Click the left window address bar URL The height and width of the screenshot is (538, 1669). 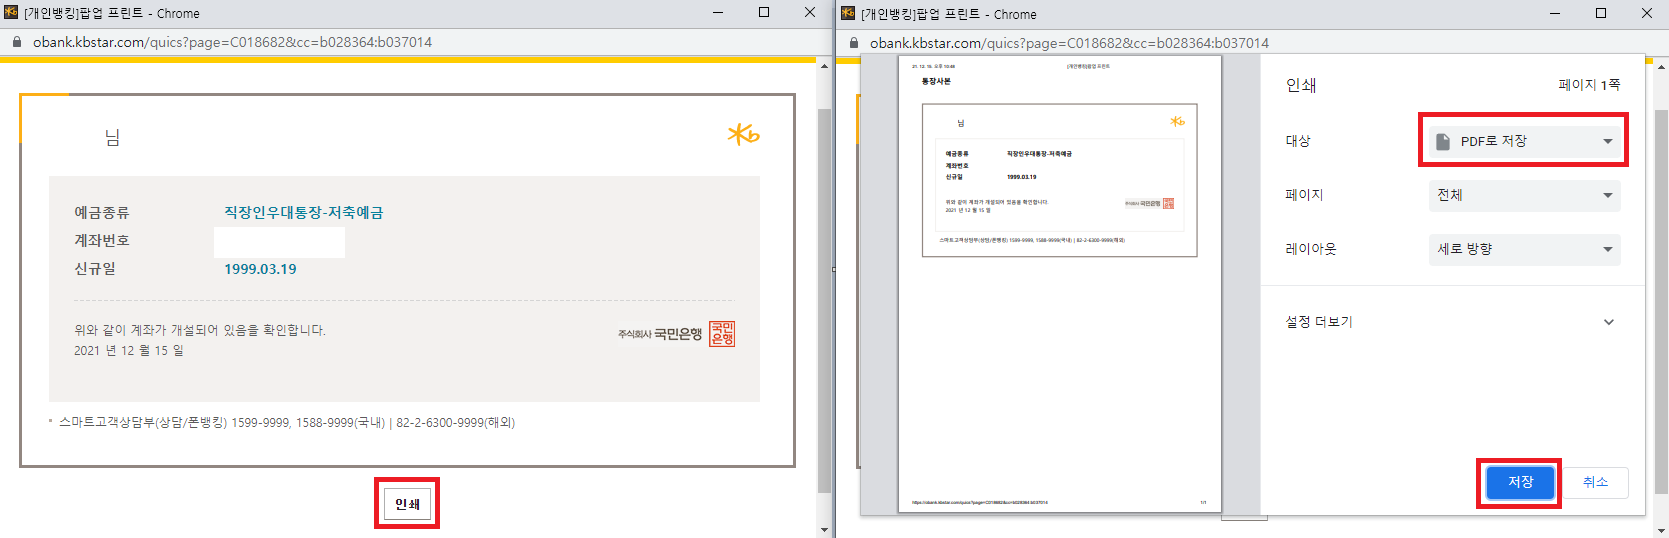[232, 42]
